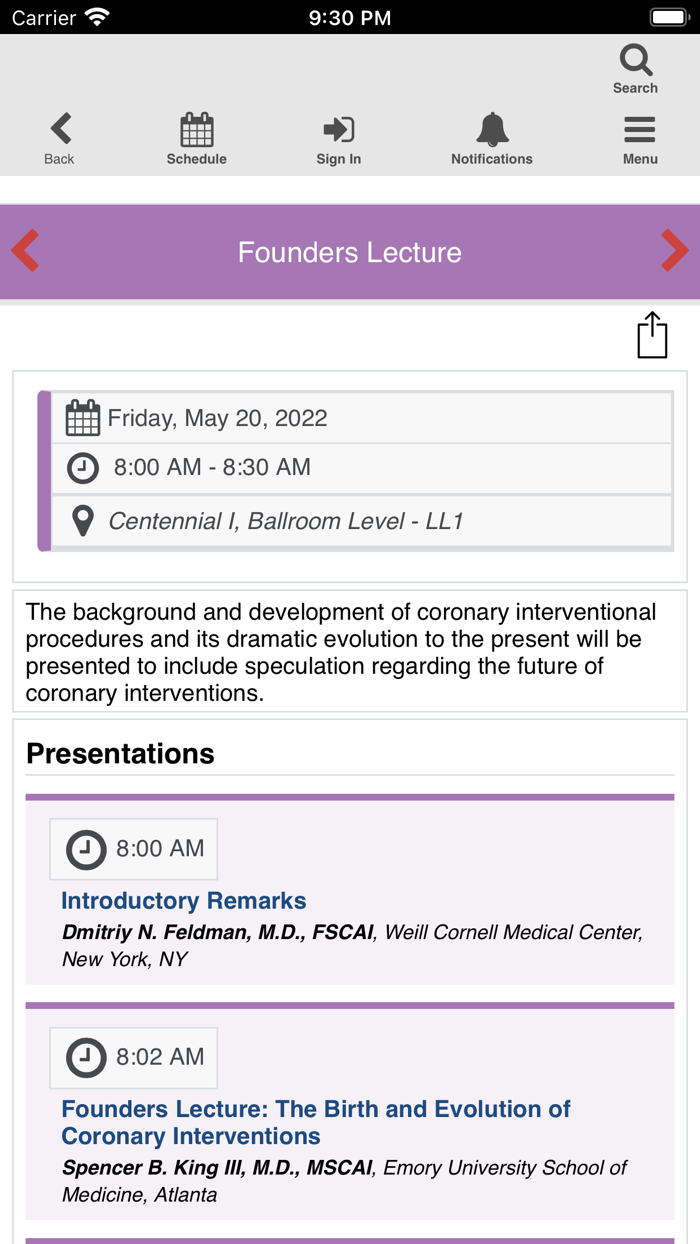Viewport: 700px width, 1244px height.
Task: Open the Introductory Remarks presentation
Action: (x=183, y=901)
